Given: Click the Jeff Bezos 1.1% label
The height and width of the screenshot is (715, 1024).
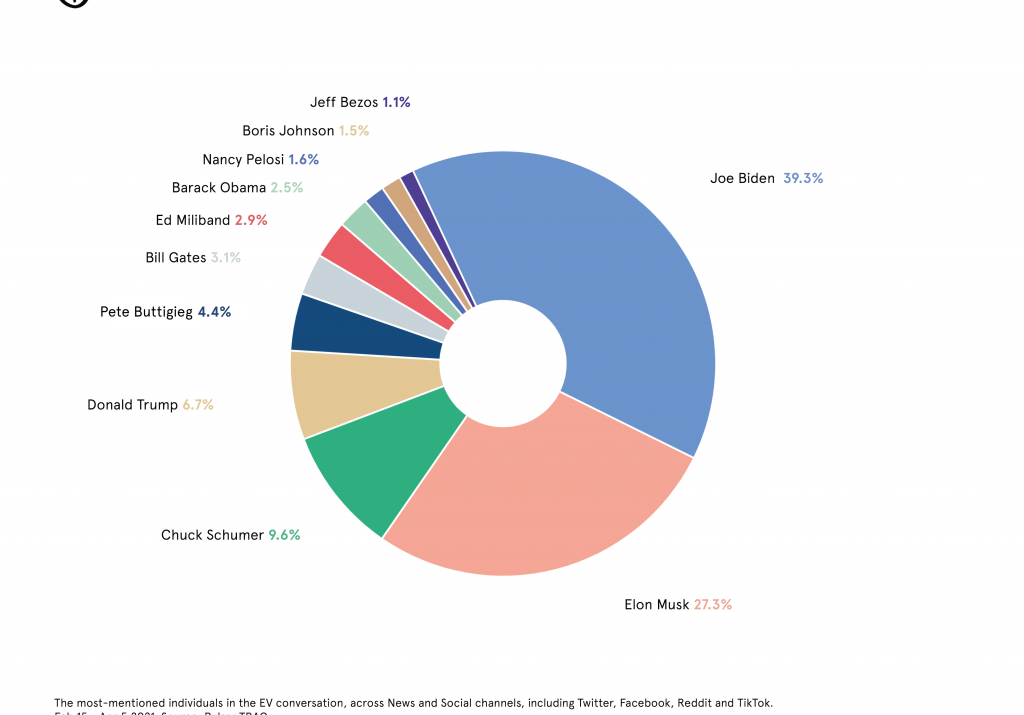Looking at the screenshot, I should [x=360, y=102].
